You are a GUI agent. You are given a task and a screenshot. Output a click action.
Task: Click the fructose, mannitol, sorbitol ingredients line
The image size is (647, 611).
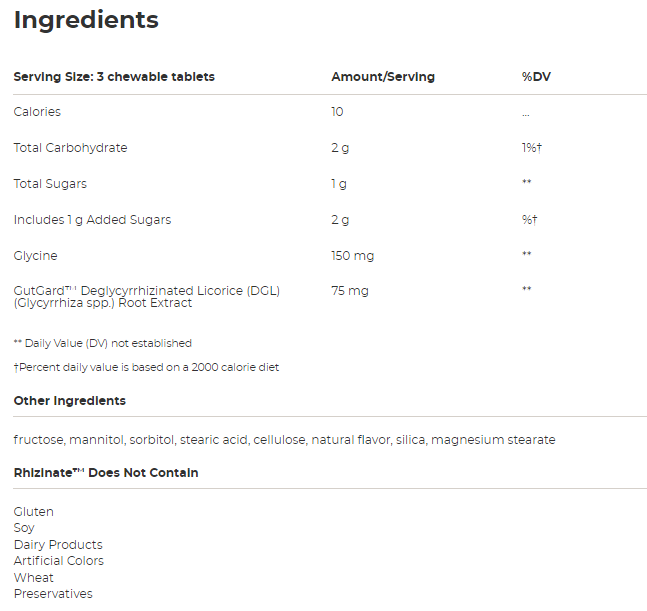point(284,440)
